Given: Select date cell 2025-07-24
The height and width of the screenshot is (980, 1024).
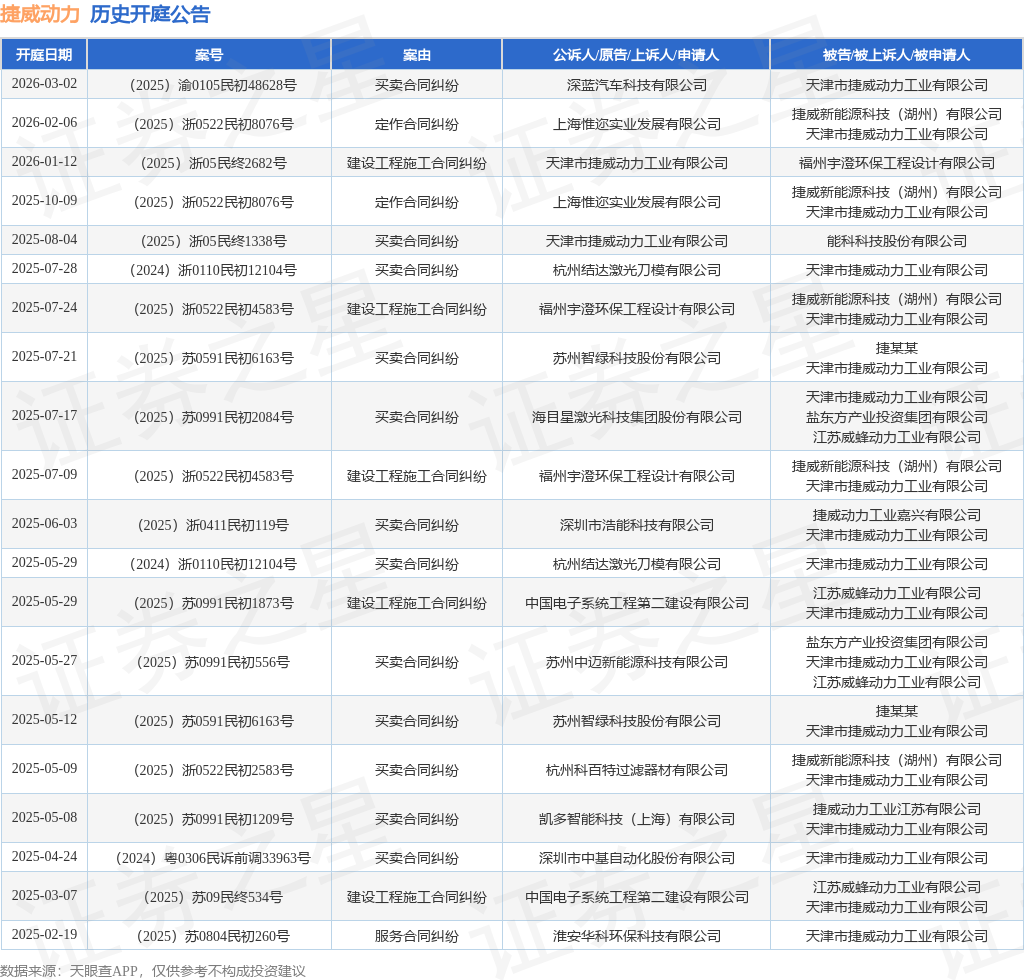Looking at the screenshot, I should coord(44,308).
